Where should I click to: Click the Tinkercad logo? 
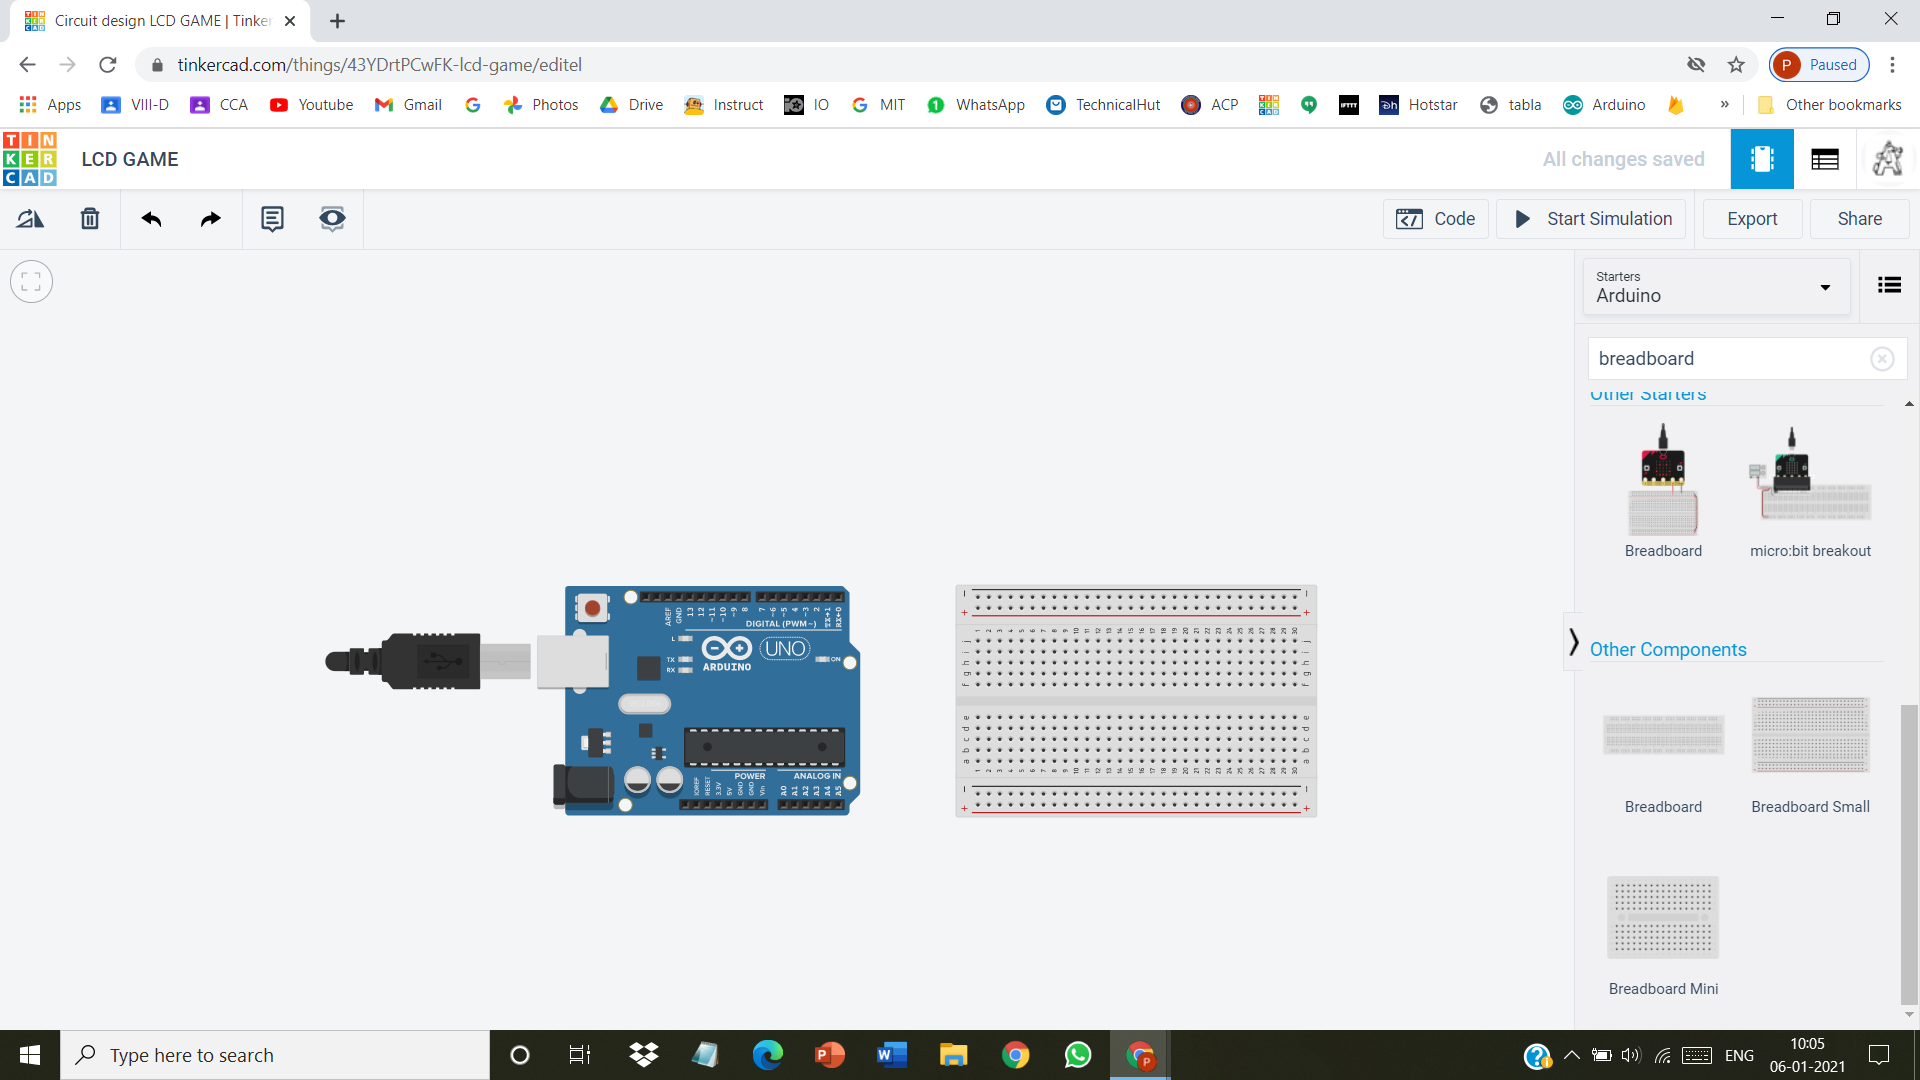click(29, 159)
